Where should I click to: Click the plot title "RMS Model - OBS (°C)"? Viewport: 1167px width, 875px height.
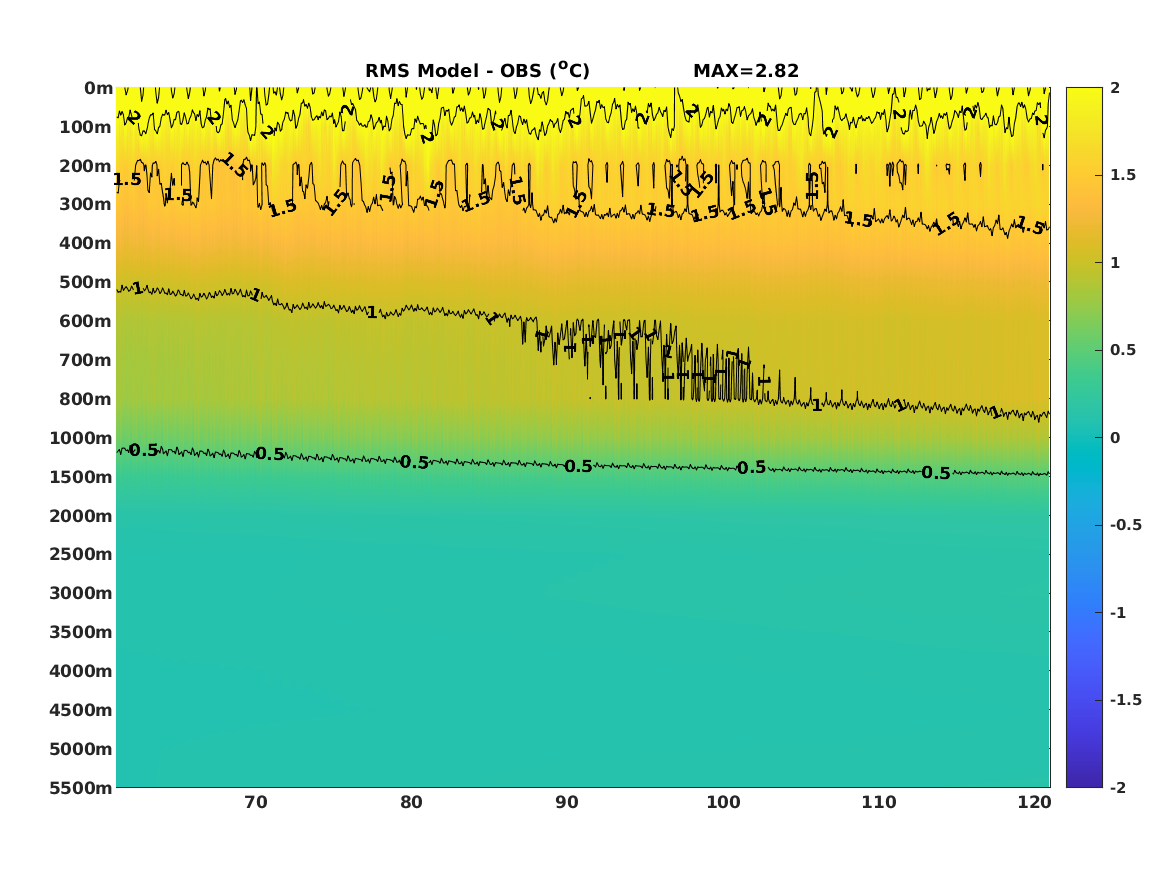(x=477, y=71)
